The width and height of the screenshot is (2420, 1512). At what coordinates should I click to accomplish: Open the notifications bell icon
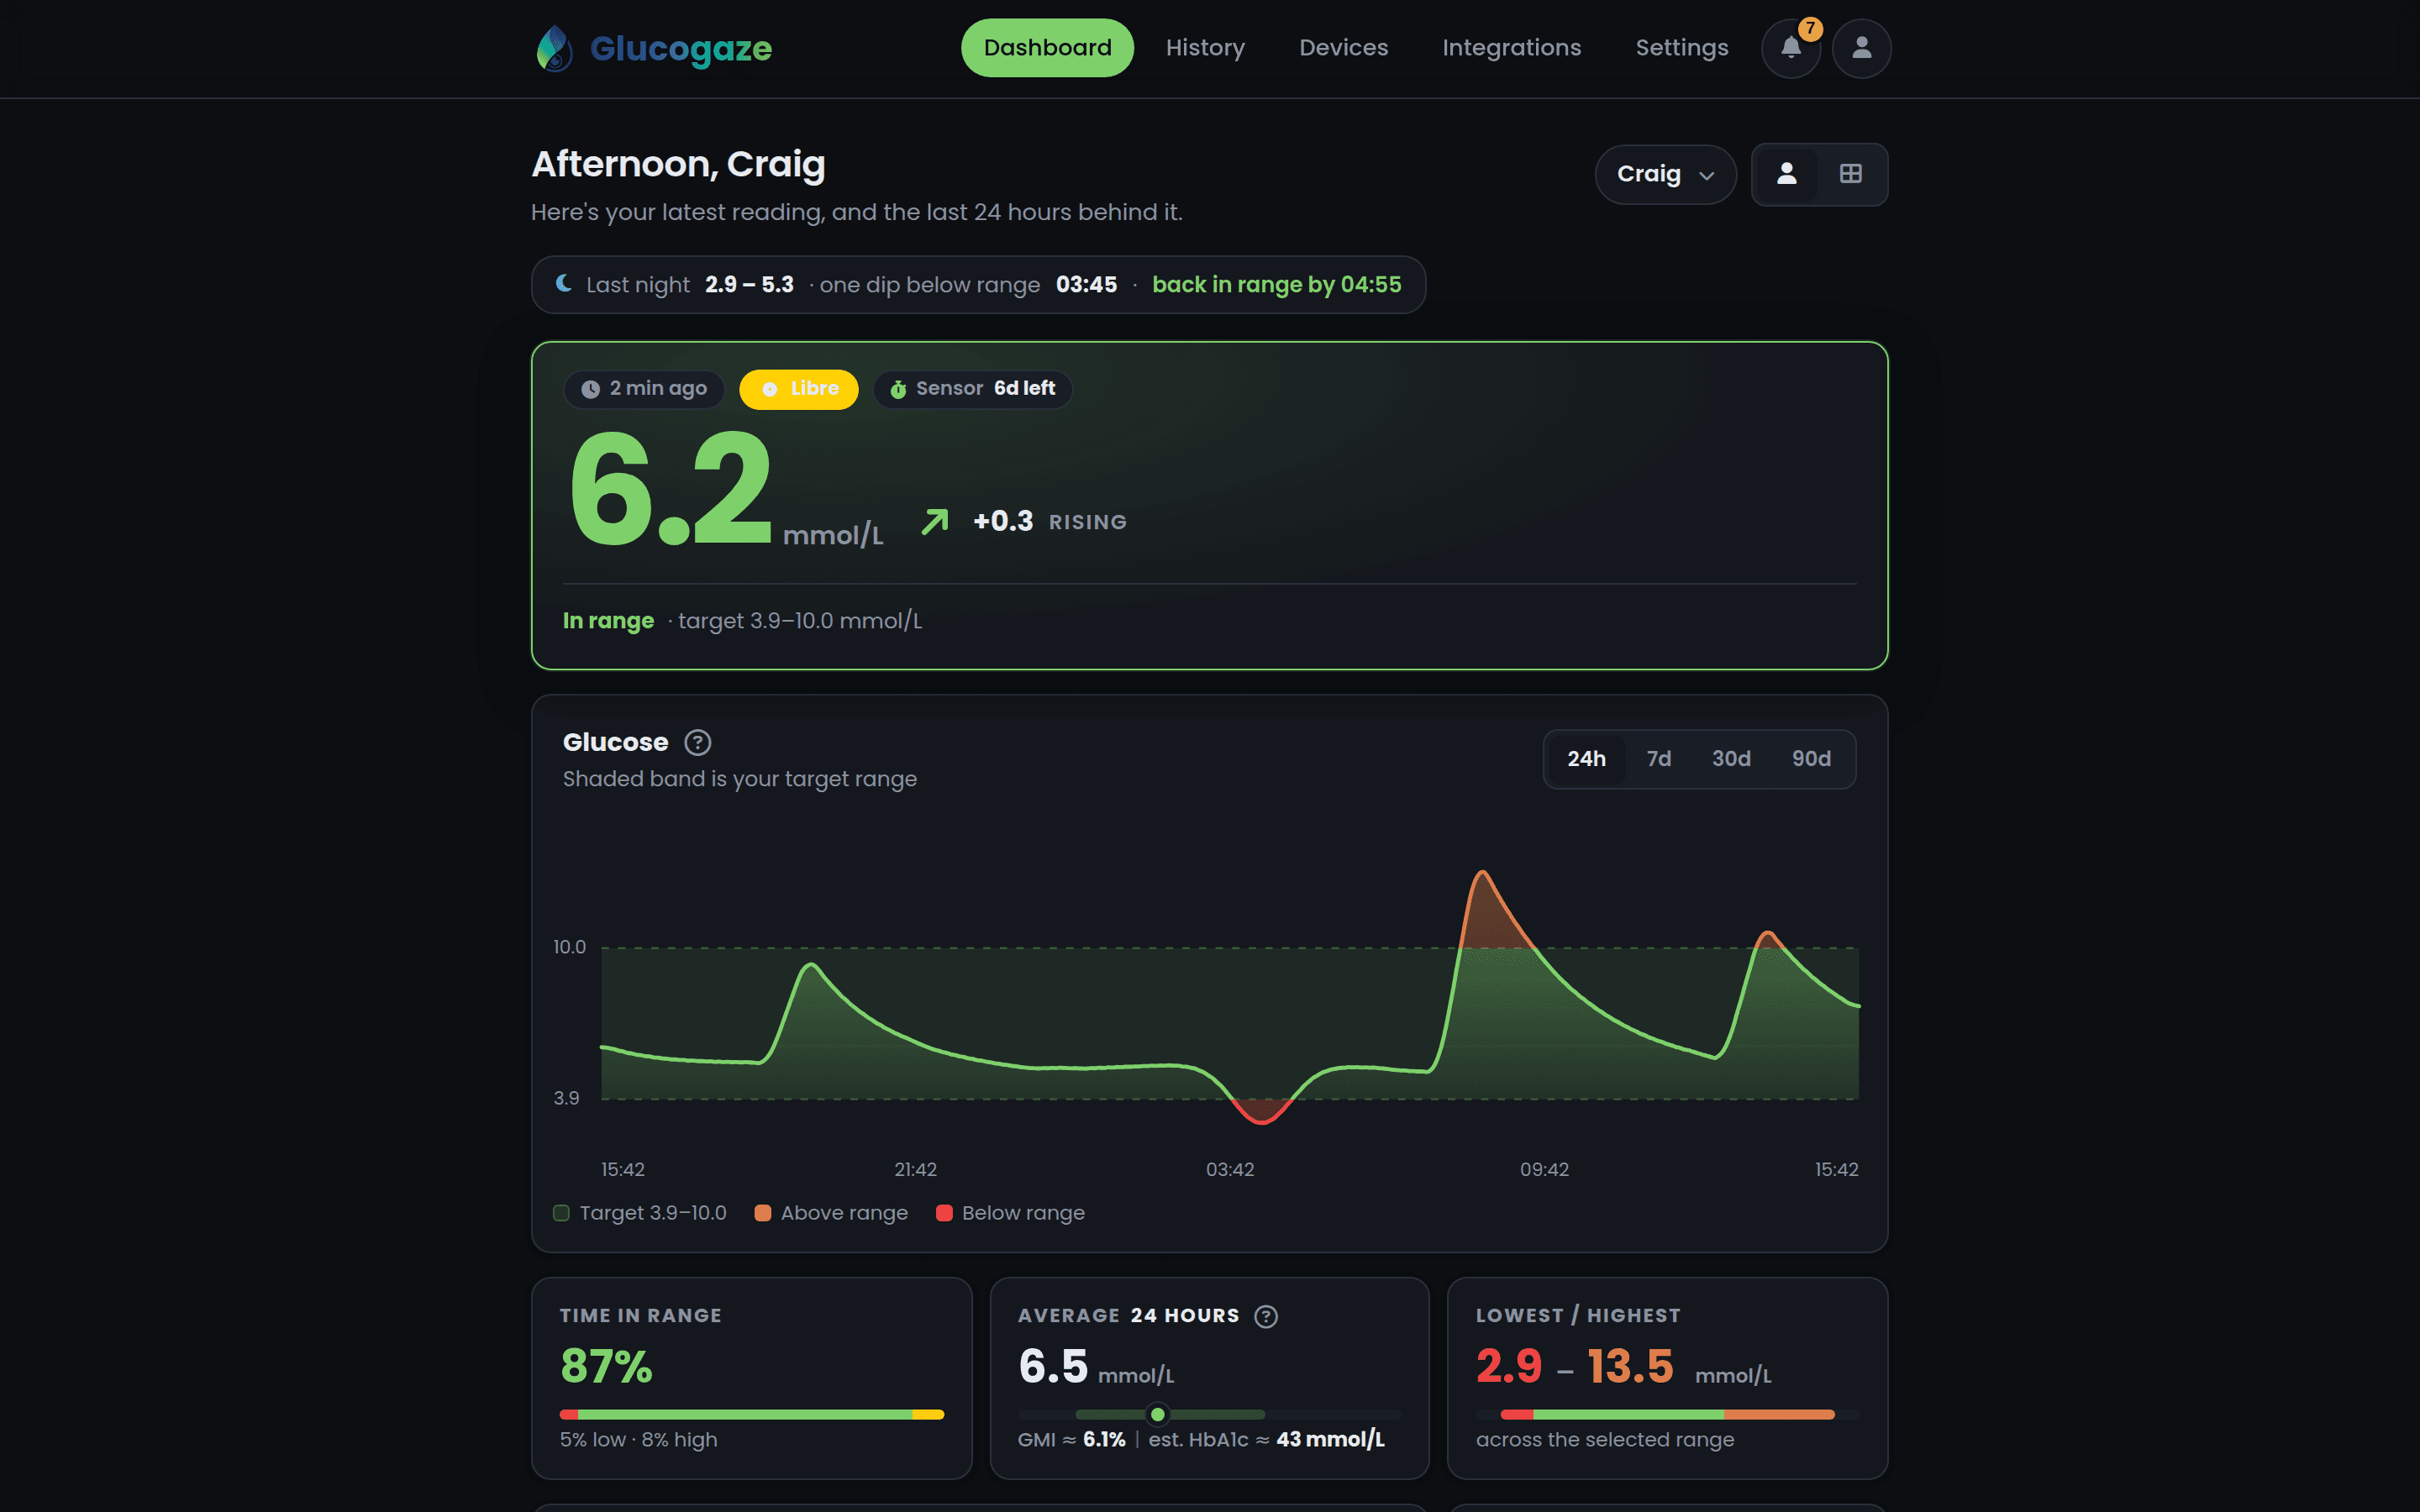coord(1791,48)
